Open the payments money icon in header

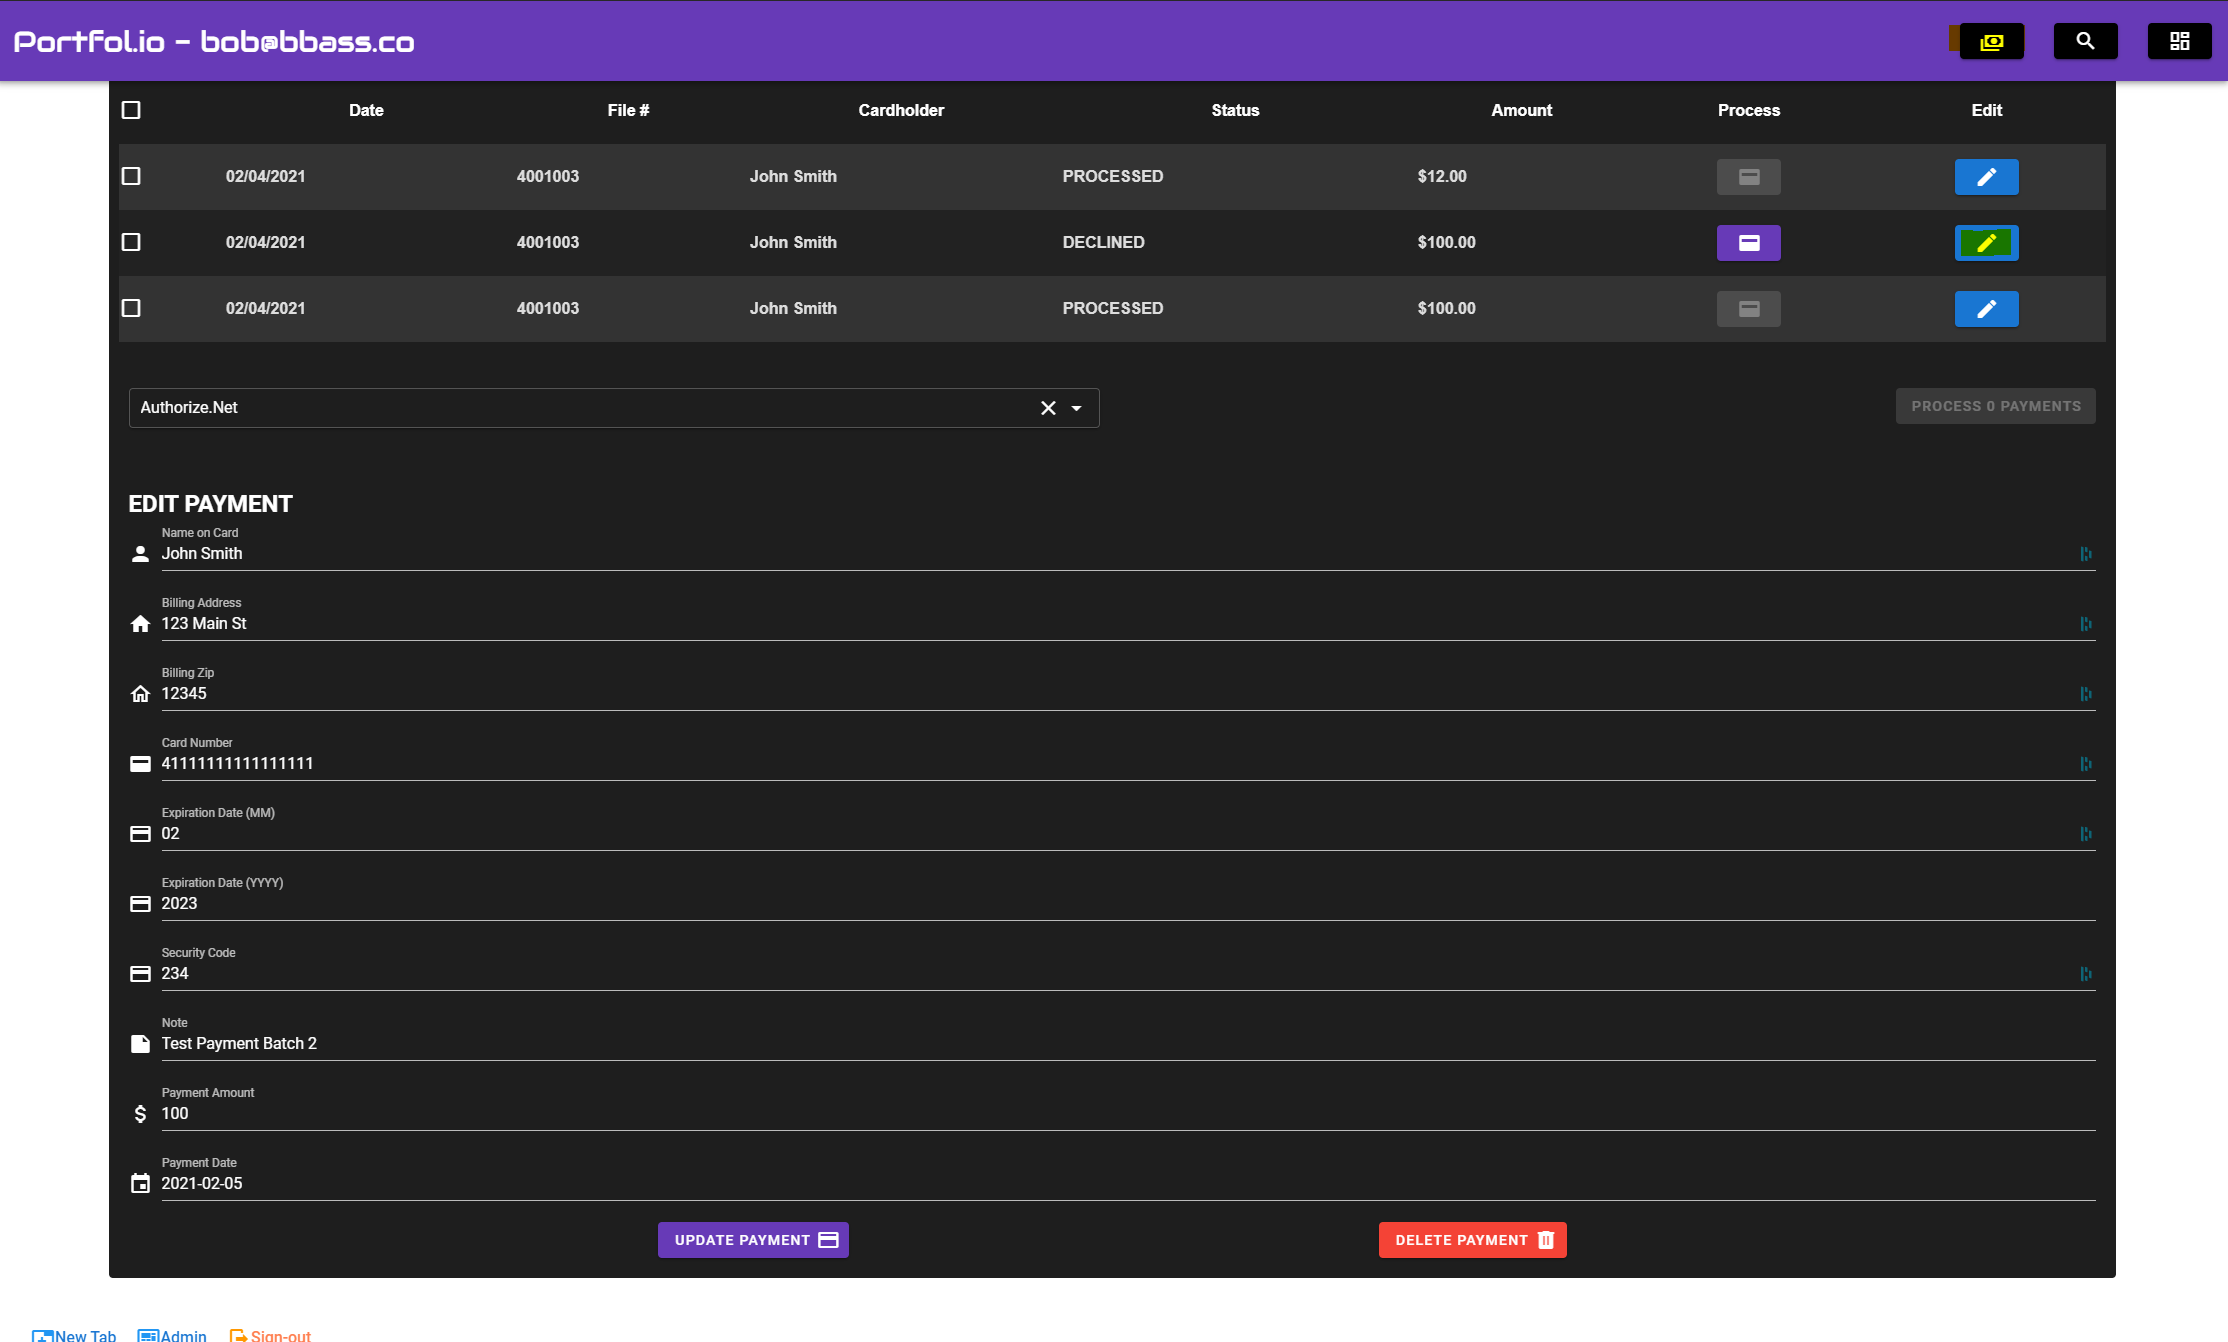tap(1991, 41)
